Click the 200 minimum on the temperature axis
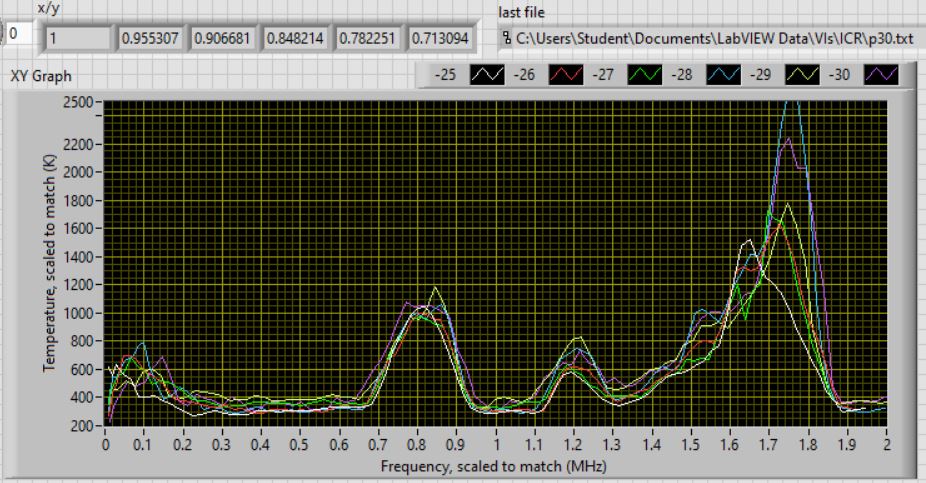The image size is (926, 483). 82,425
